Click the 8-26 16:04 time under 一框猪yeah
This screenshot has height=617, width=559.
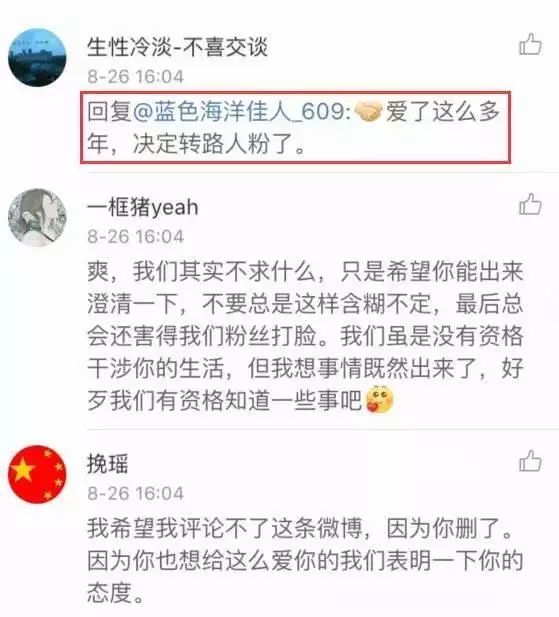(135, 236)
